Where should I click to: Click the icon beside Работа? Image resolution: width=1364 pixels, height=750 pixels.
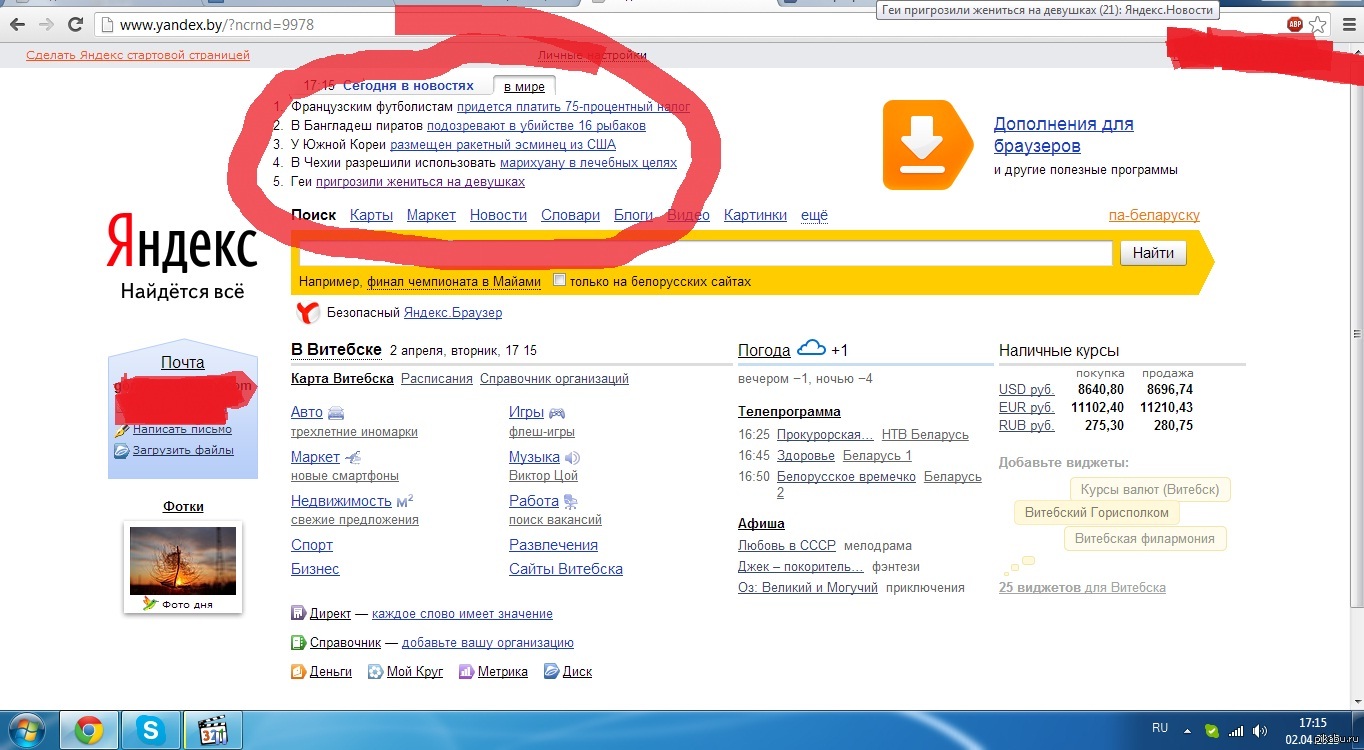[x=570, y=501]
